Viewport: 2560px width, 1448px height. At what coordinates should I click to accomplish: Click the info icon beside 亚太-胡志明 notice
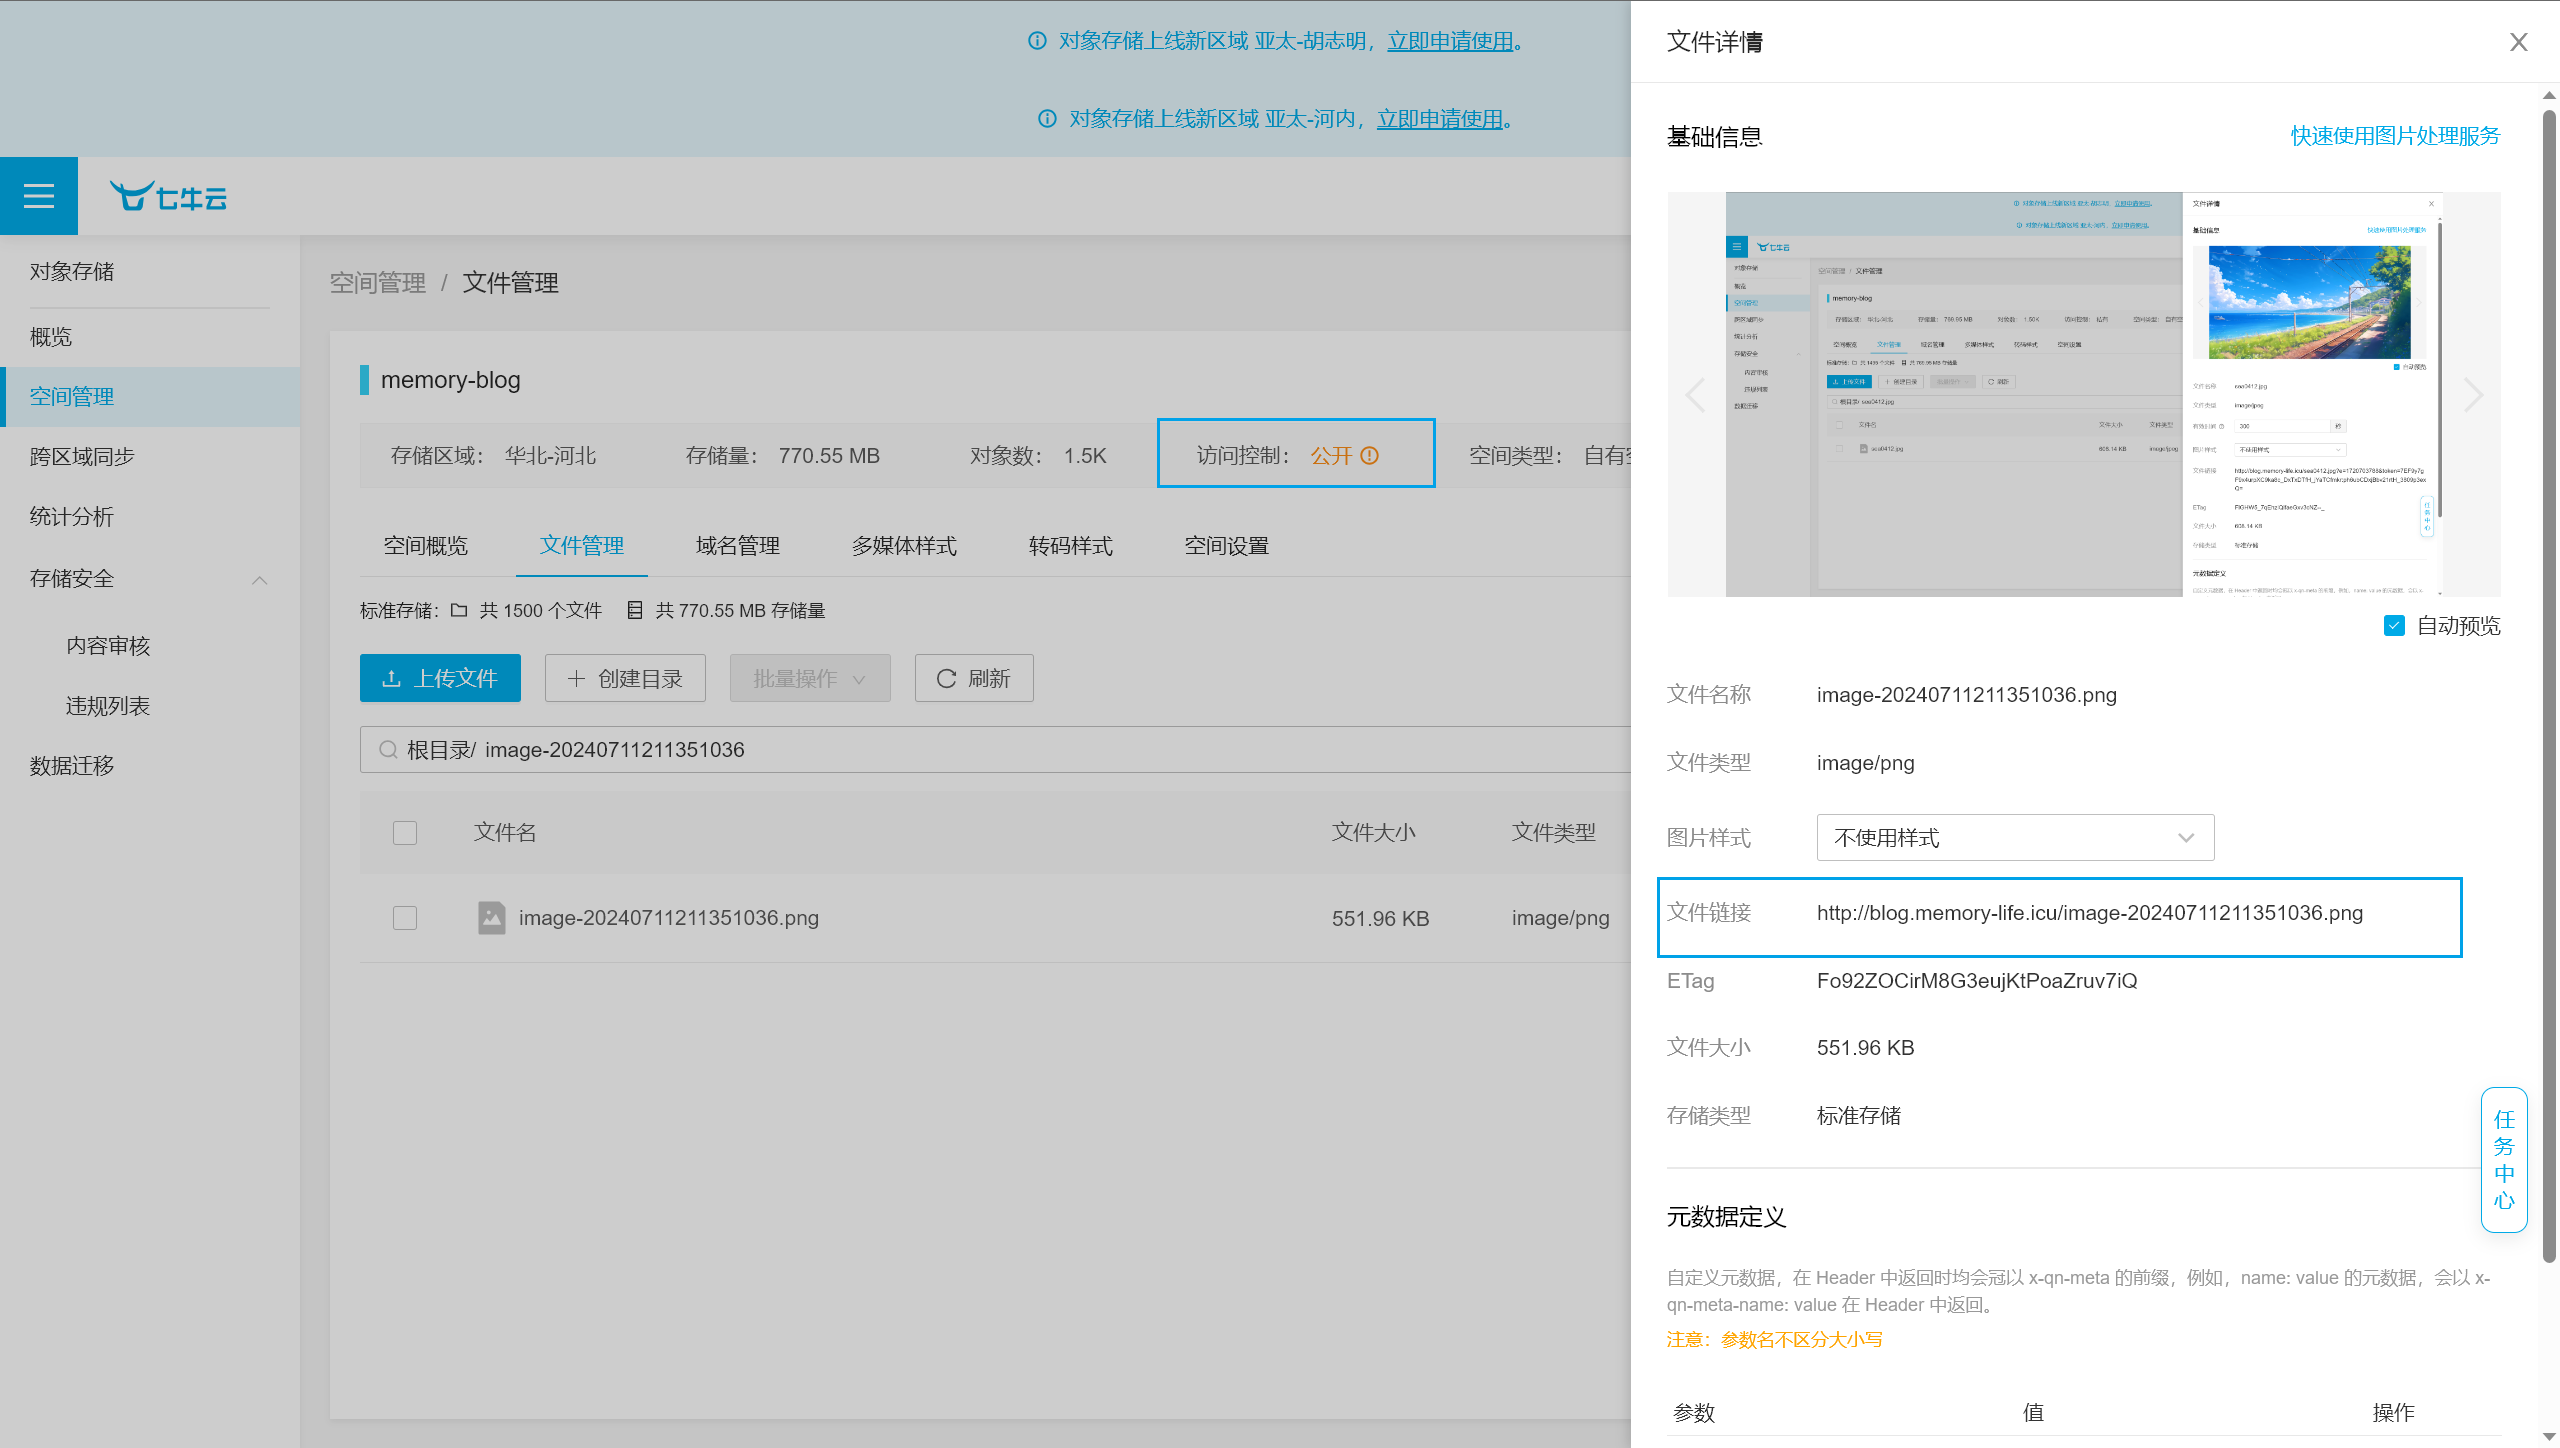[x=1037, y=41]
